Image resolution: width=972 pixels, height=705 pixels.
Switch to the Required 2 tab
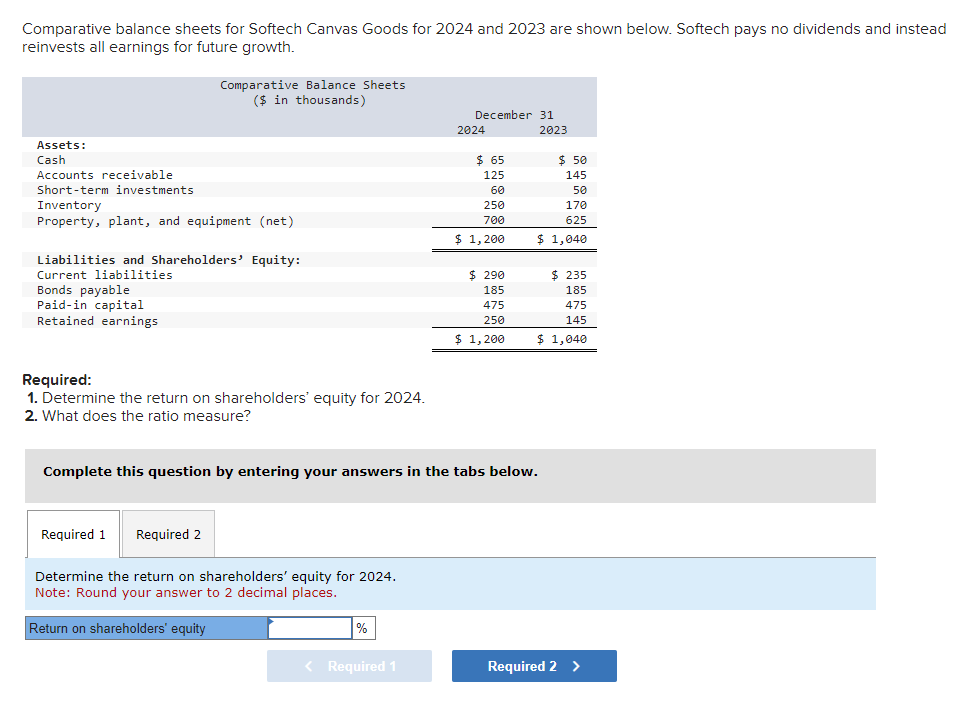click(167, 533)
